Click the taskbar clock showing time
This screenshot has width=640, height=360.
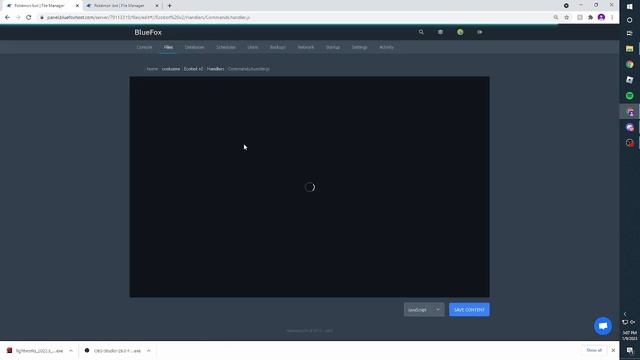coord(630,336)
